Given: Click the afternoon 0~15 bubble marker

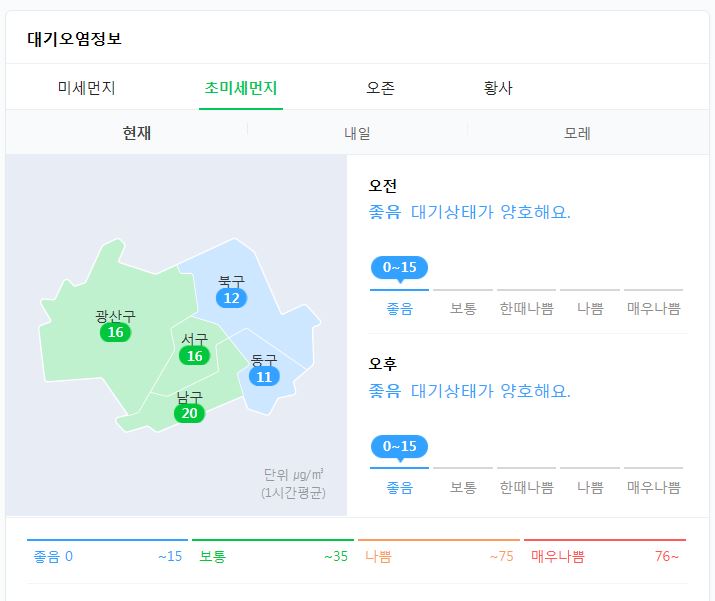Looking at the screenshot, I should point(399,447).
